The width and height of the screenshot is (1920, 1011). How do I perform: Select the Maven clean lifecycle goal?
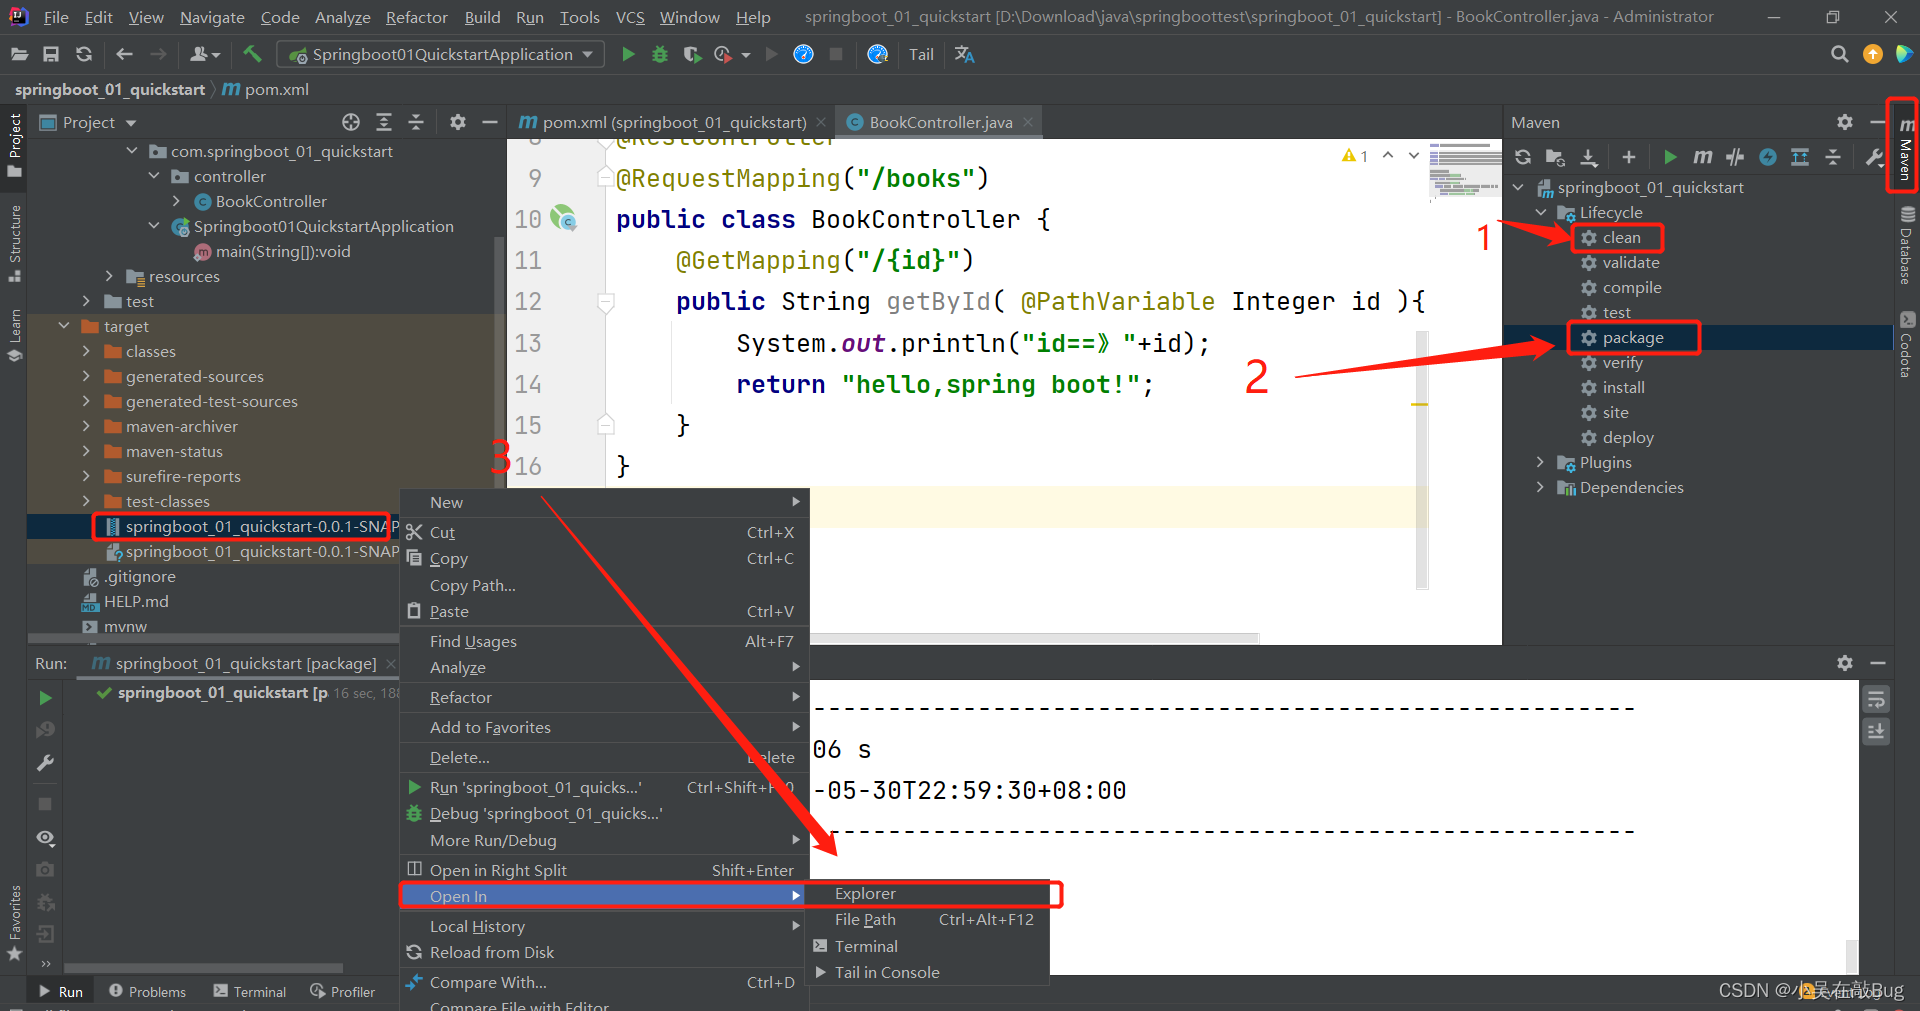click(x=1620, y=237)
